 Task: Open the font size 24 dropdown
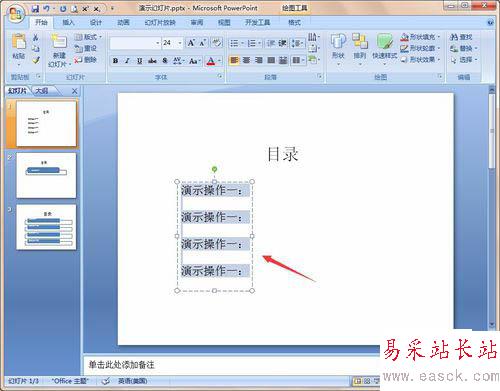(x=180, y=43)
